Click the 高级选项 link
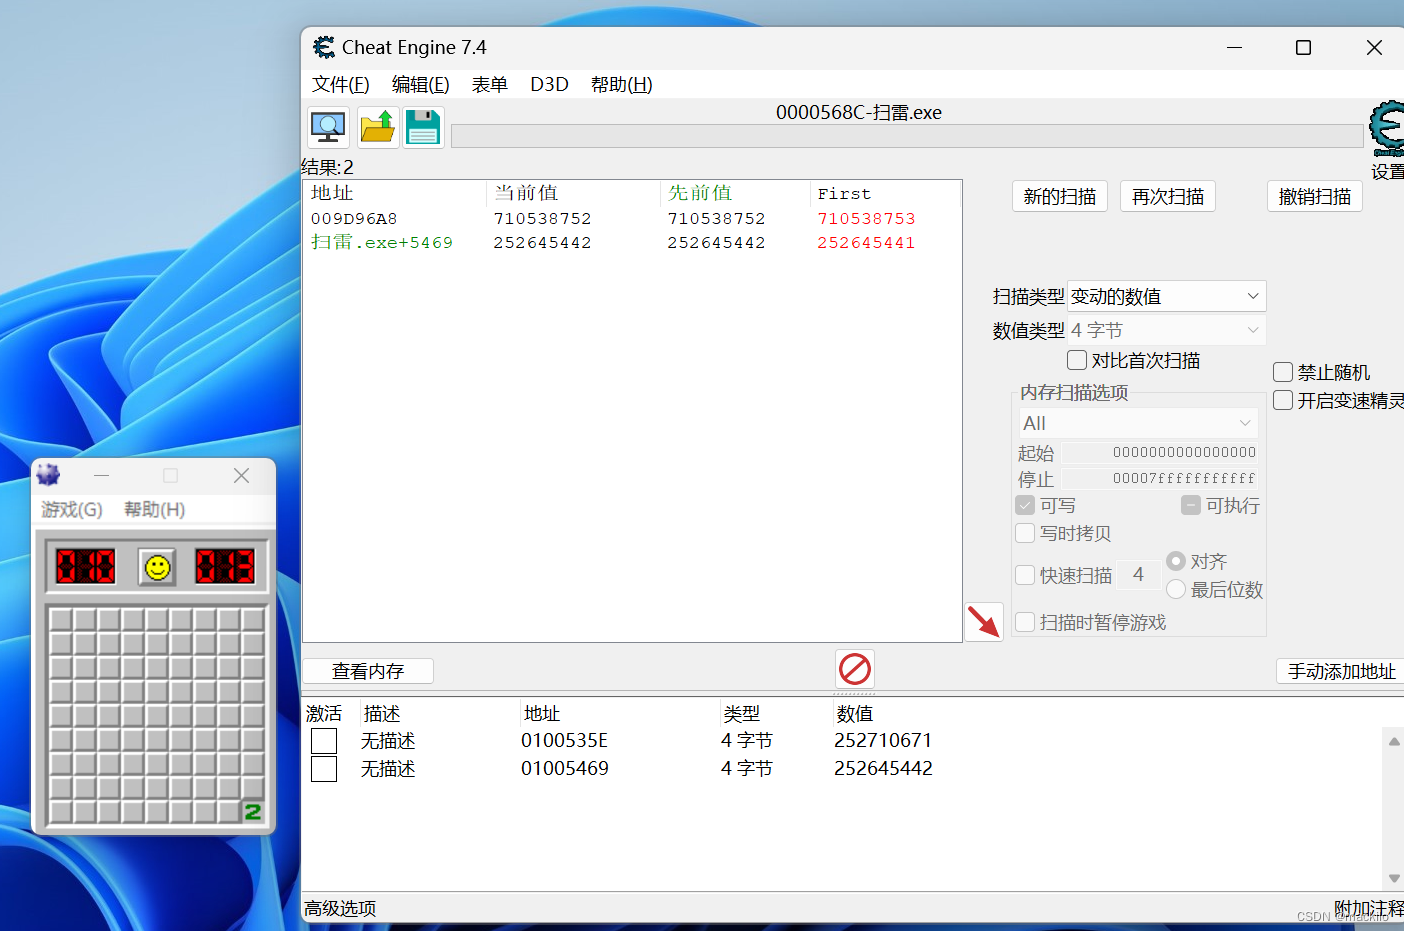Image resolution: width=1404 pixels, height=931 pixels. click(x=340, y=908)
